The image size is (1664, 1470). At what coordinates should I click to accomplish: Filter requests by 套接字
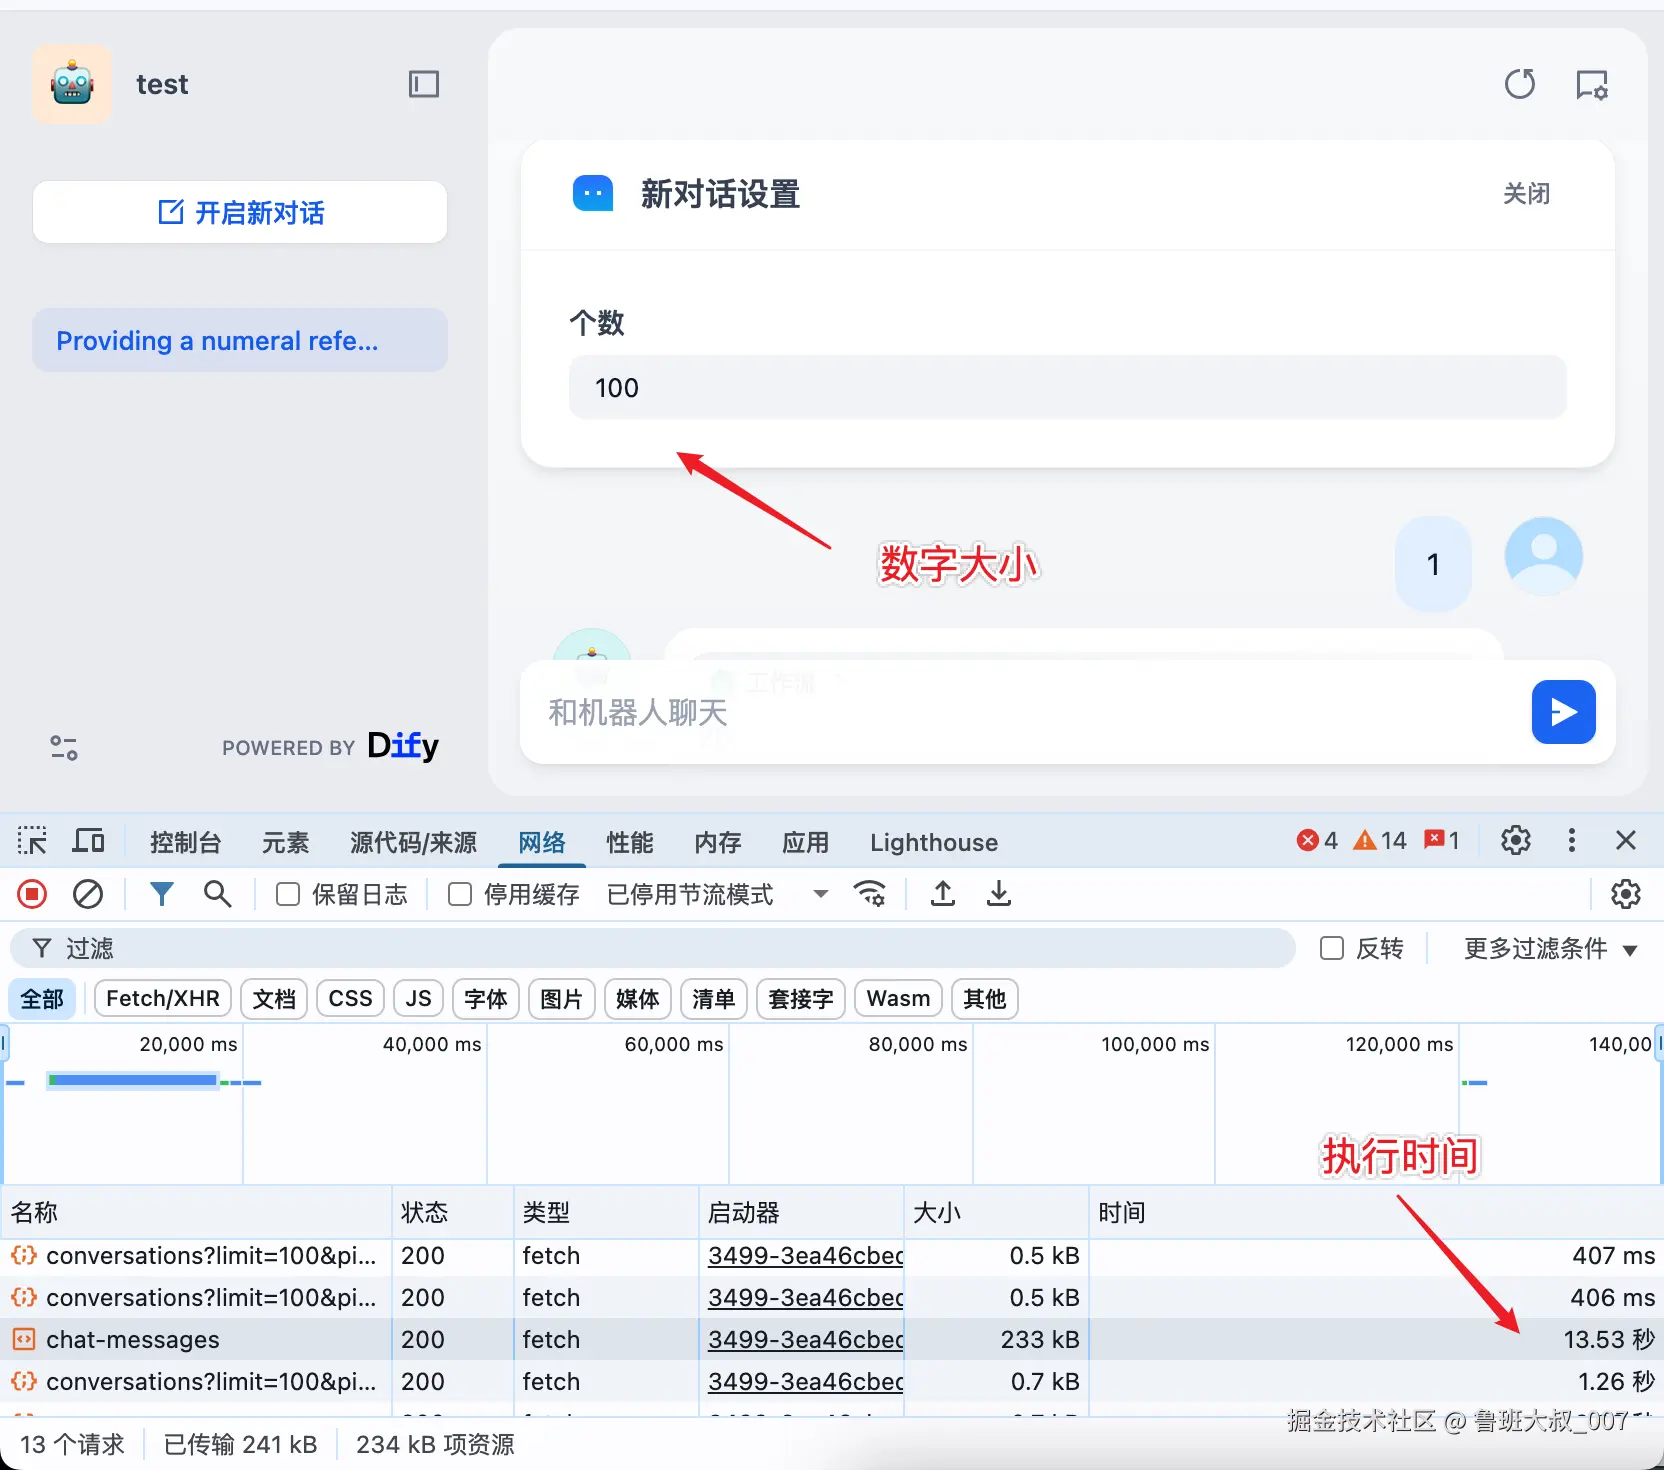[x=801, y=999]
